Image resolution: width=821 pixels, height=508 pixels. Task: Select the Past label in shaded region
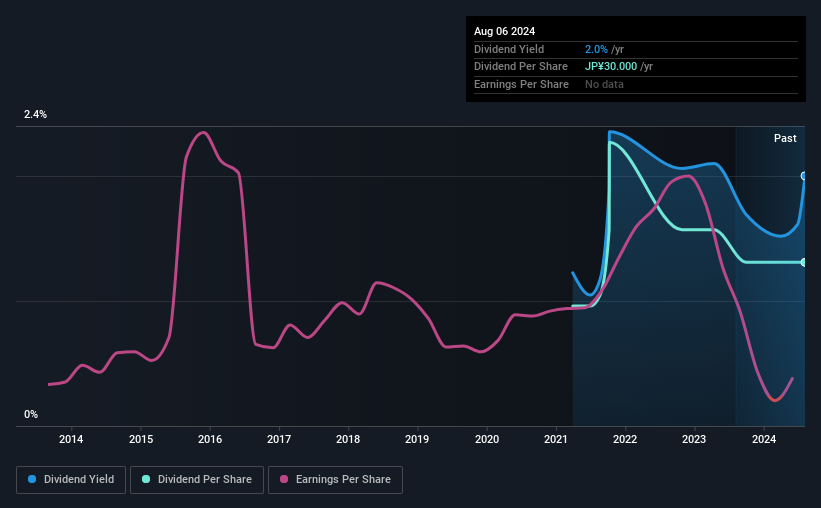point(785,138)
